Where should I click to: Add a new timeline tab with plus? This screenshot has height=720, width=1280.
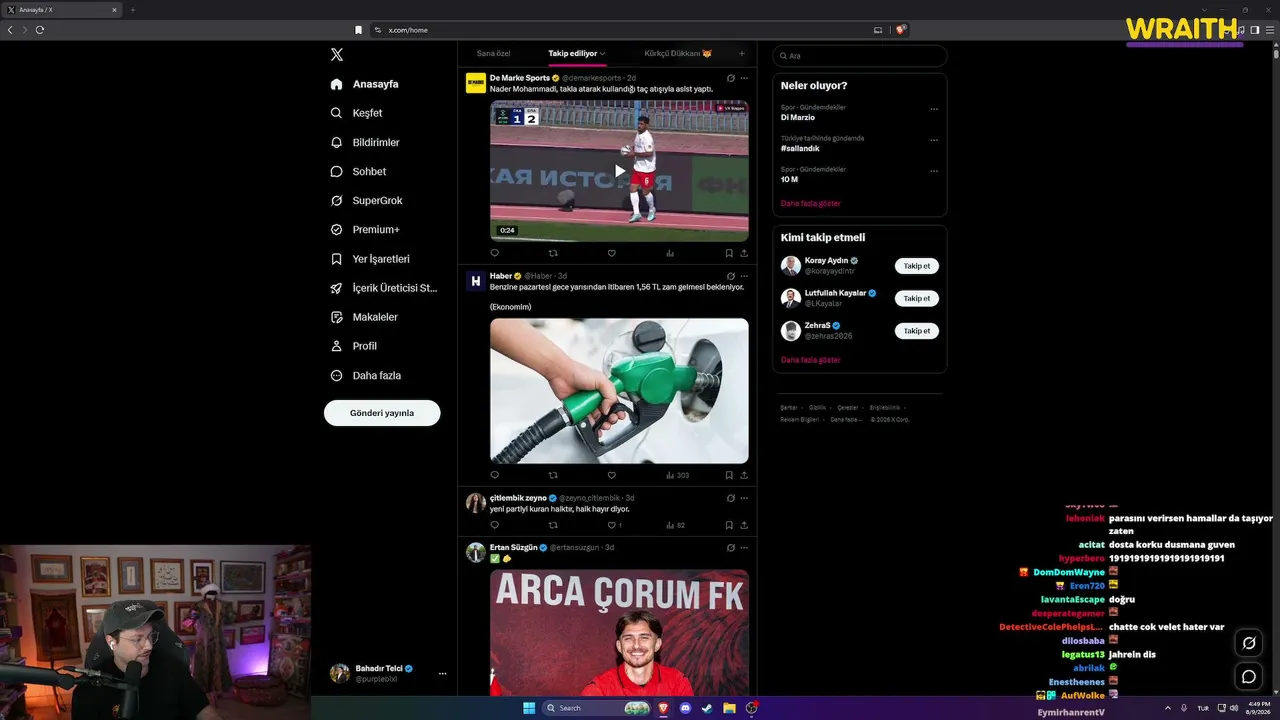pos(741,53)
